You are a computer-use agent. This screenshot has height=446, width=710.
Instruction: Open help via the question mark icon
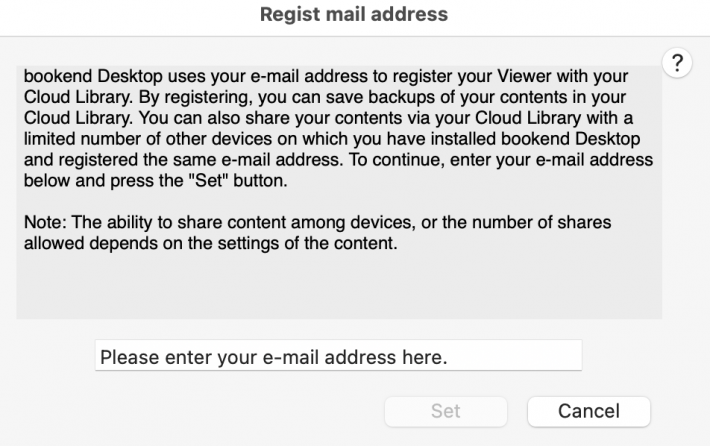[677, 63]
